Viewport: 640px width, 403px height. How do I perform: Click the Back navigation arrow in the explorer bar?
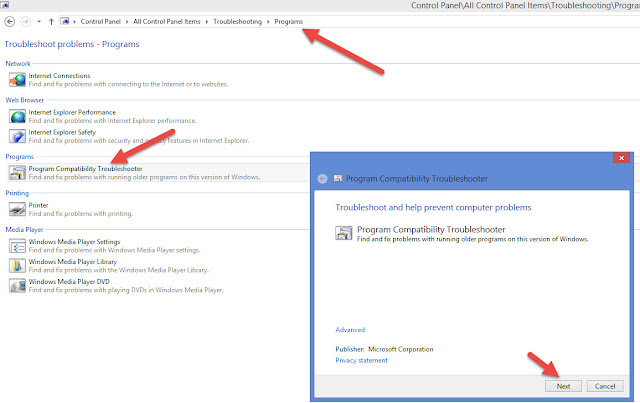click(10, 22)
